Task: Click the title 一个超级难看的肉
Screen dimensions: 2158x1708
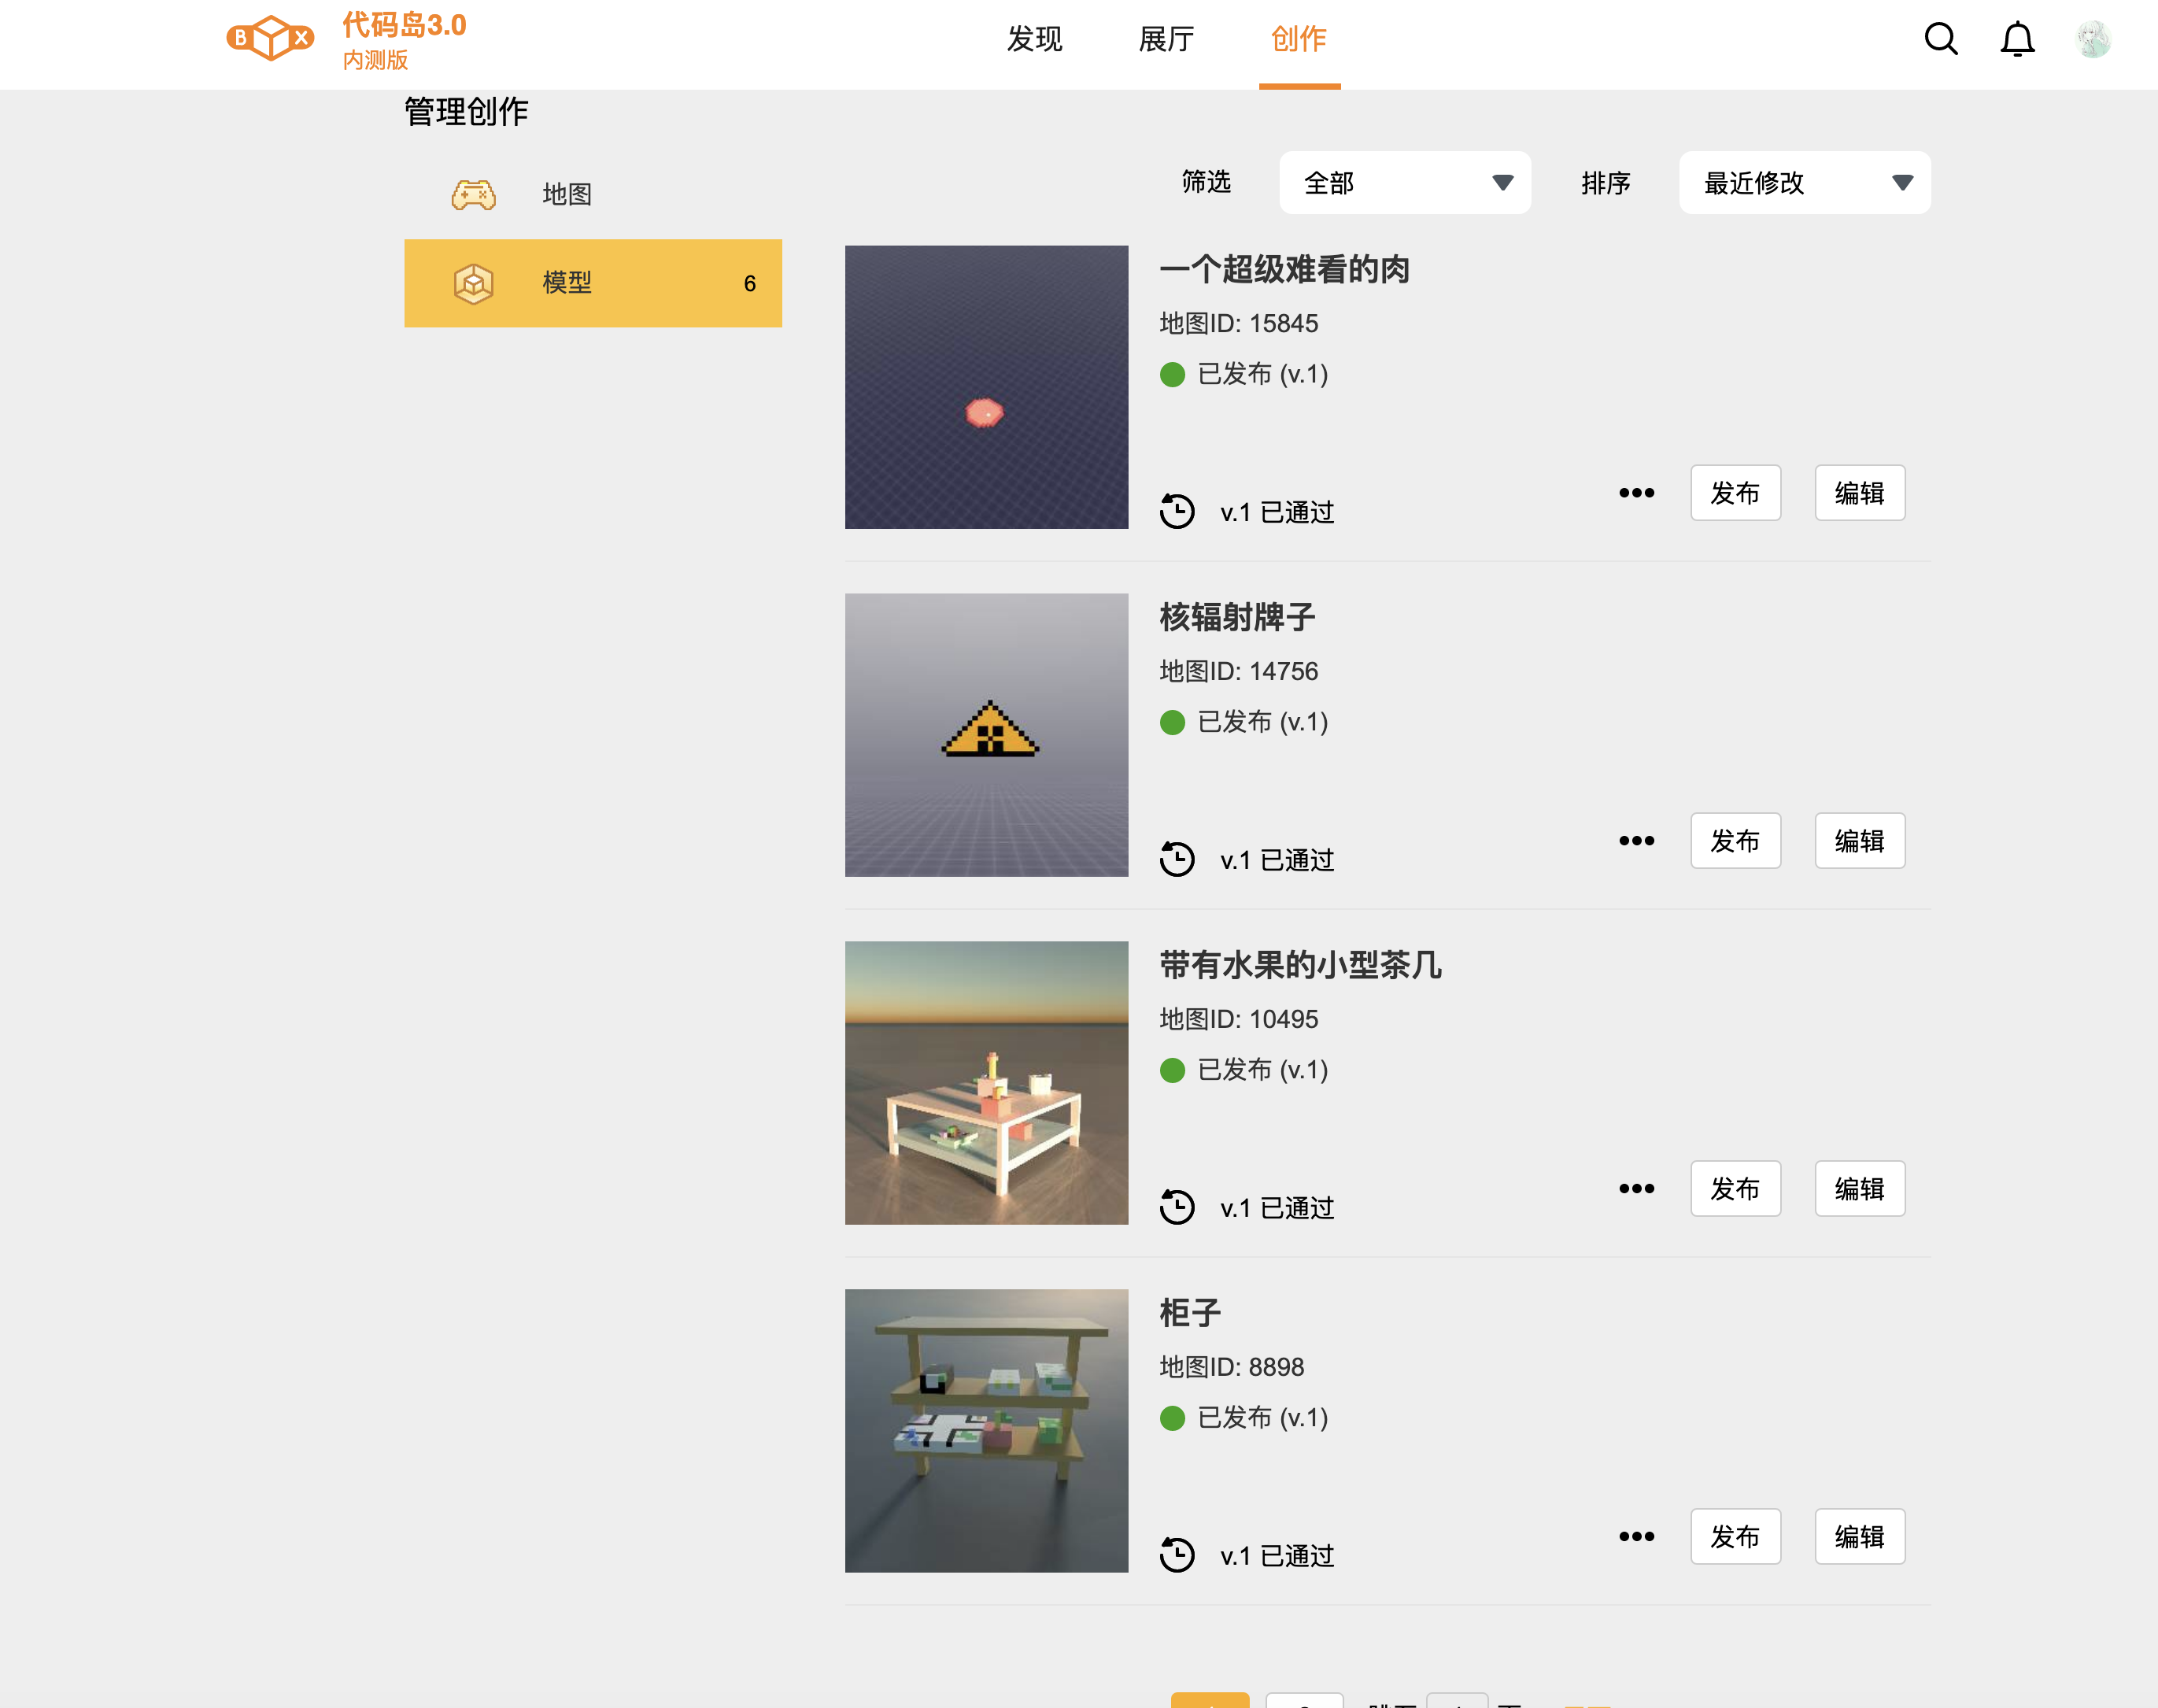Action: 1284,270
